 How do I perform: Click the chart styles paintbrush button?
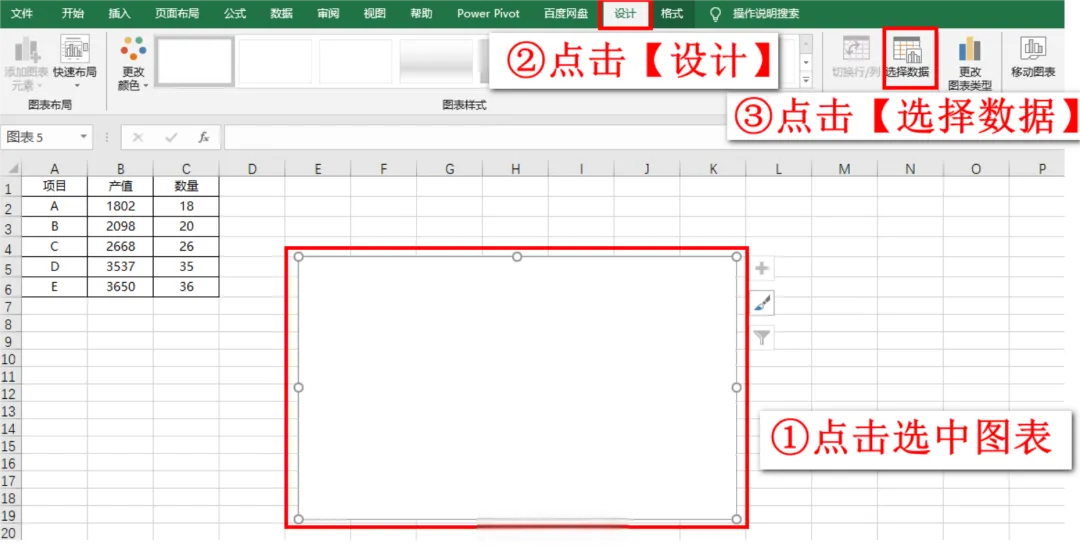coord(762,303)
